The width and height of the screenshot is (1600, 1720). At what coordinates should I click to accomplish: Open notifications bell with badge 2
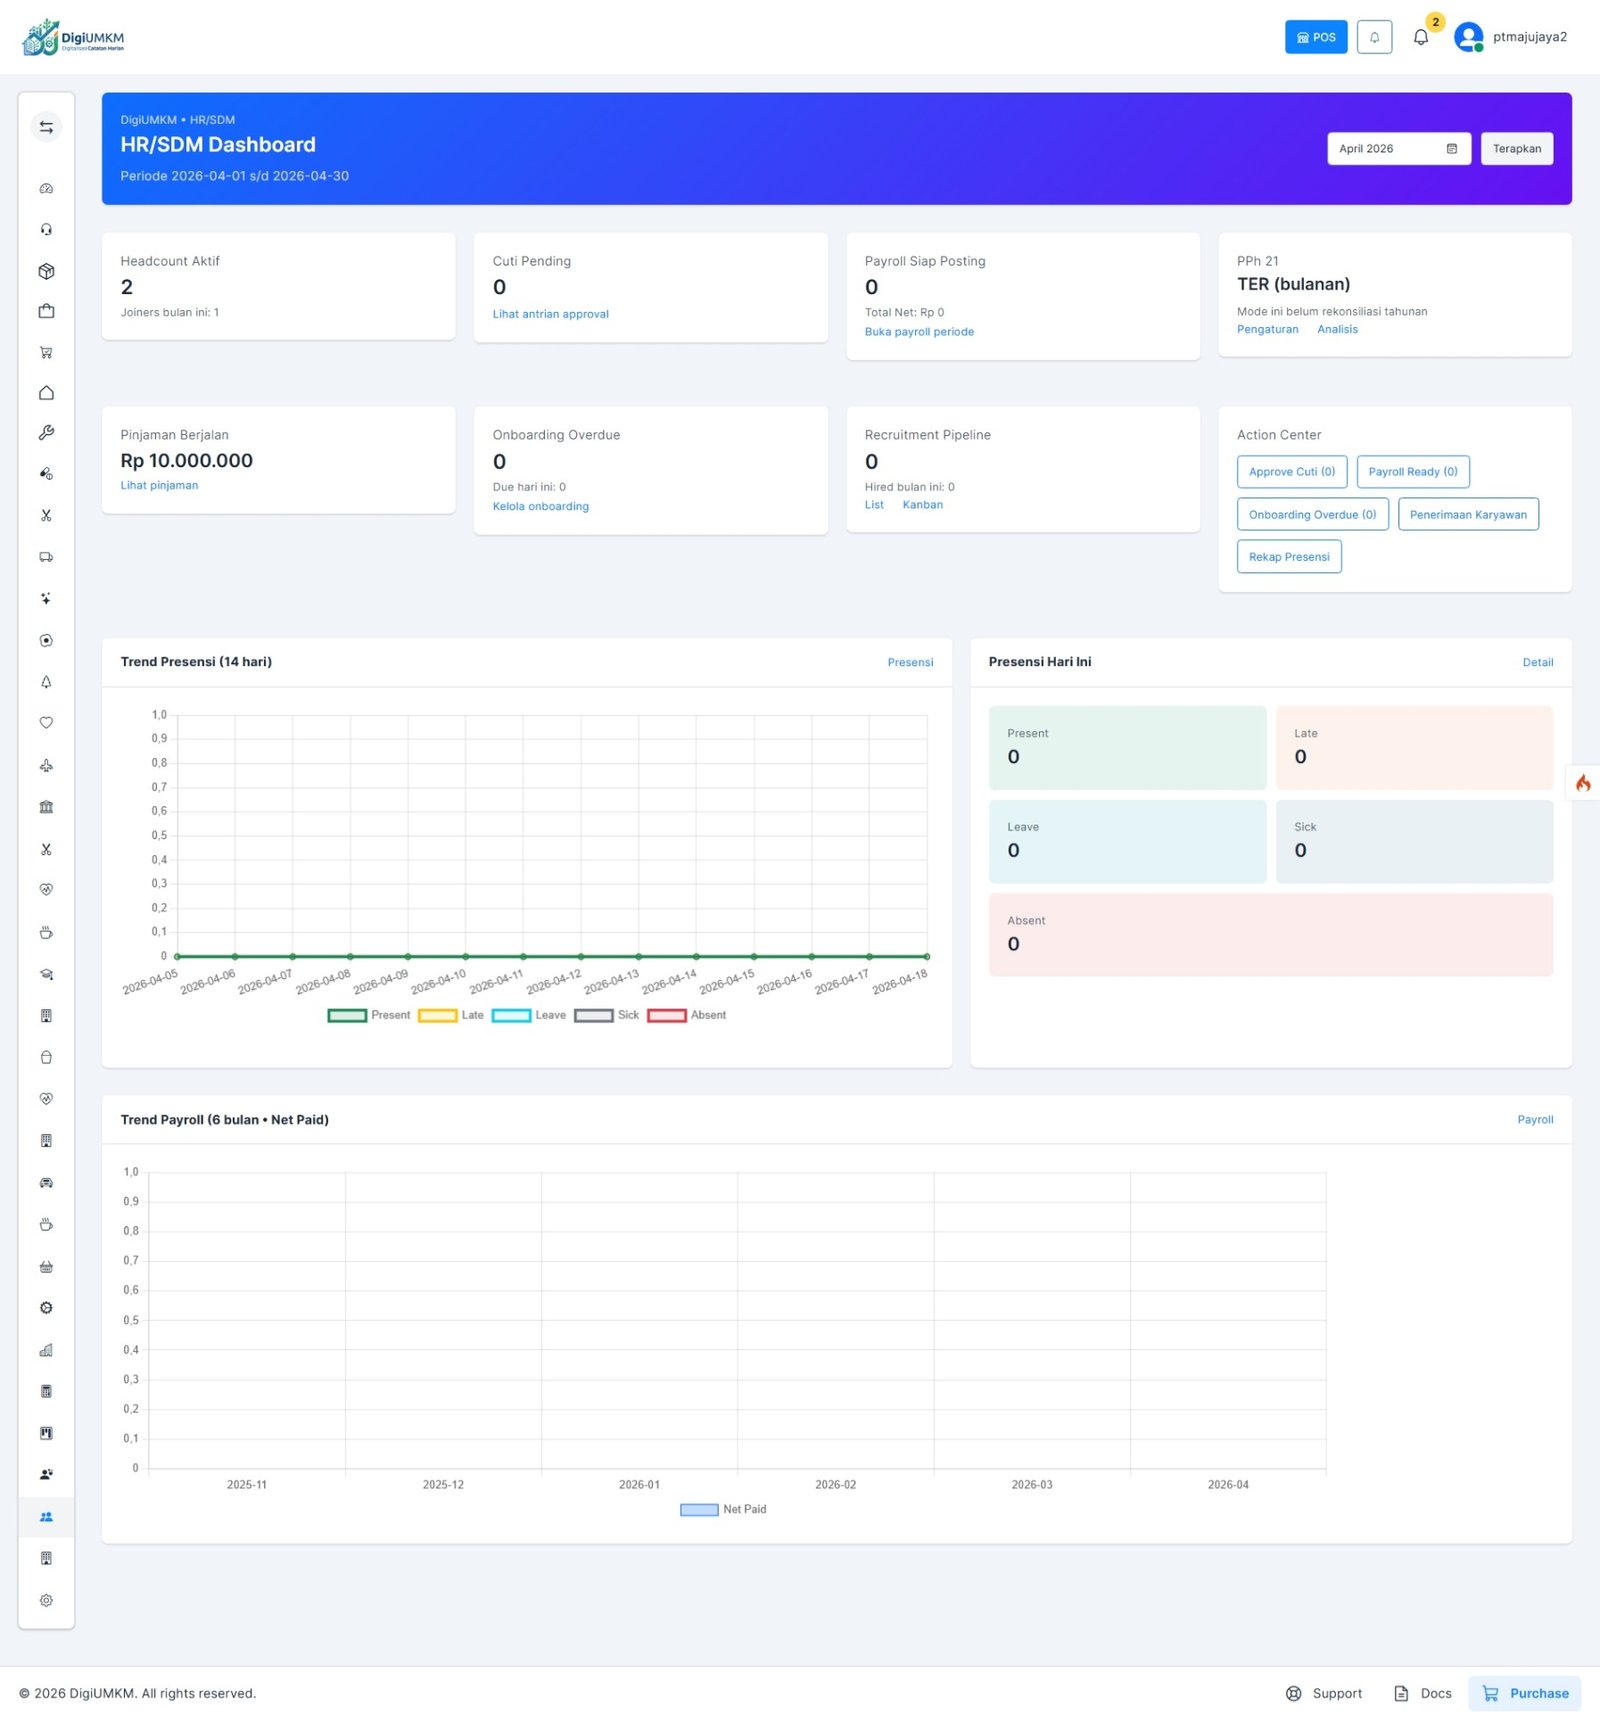[1420, 37]
